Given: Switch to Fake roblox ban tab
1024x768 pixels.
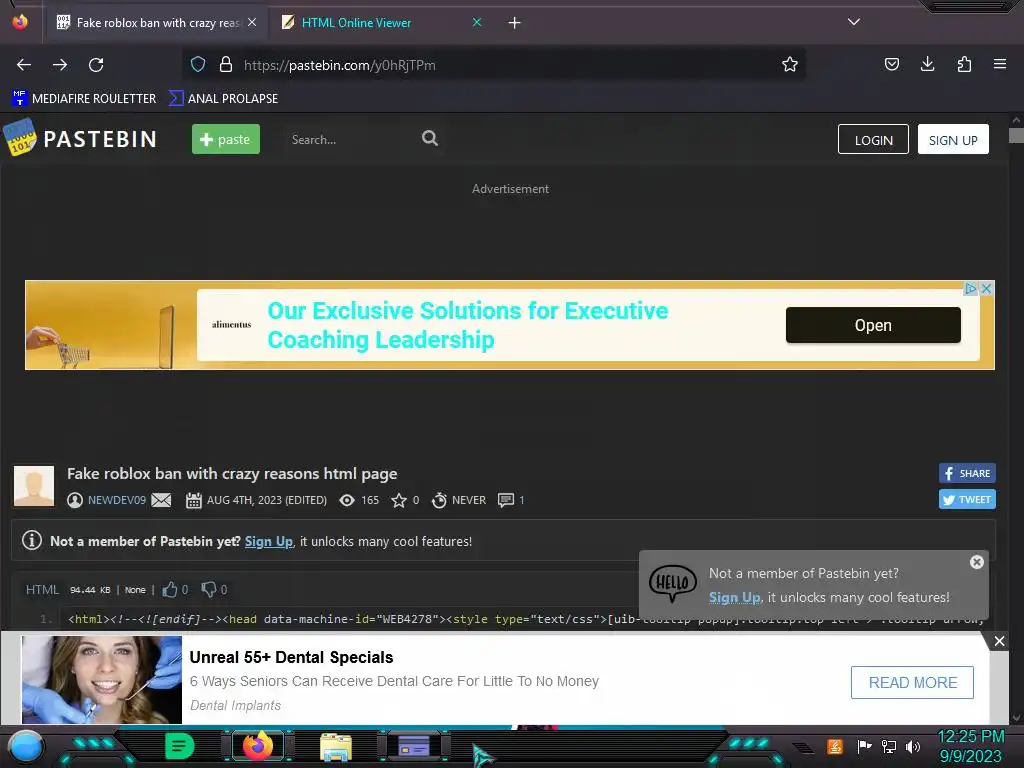Looking at the screenshot, I should coord(157,23).
